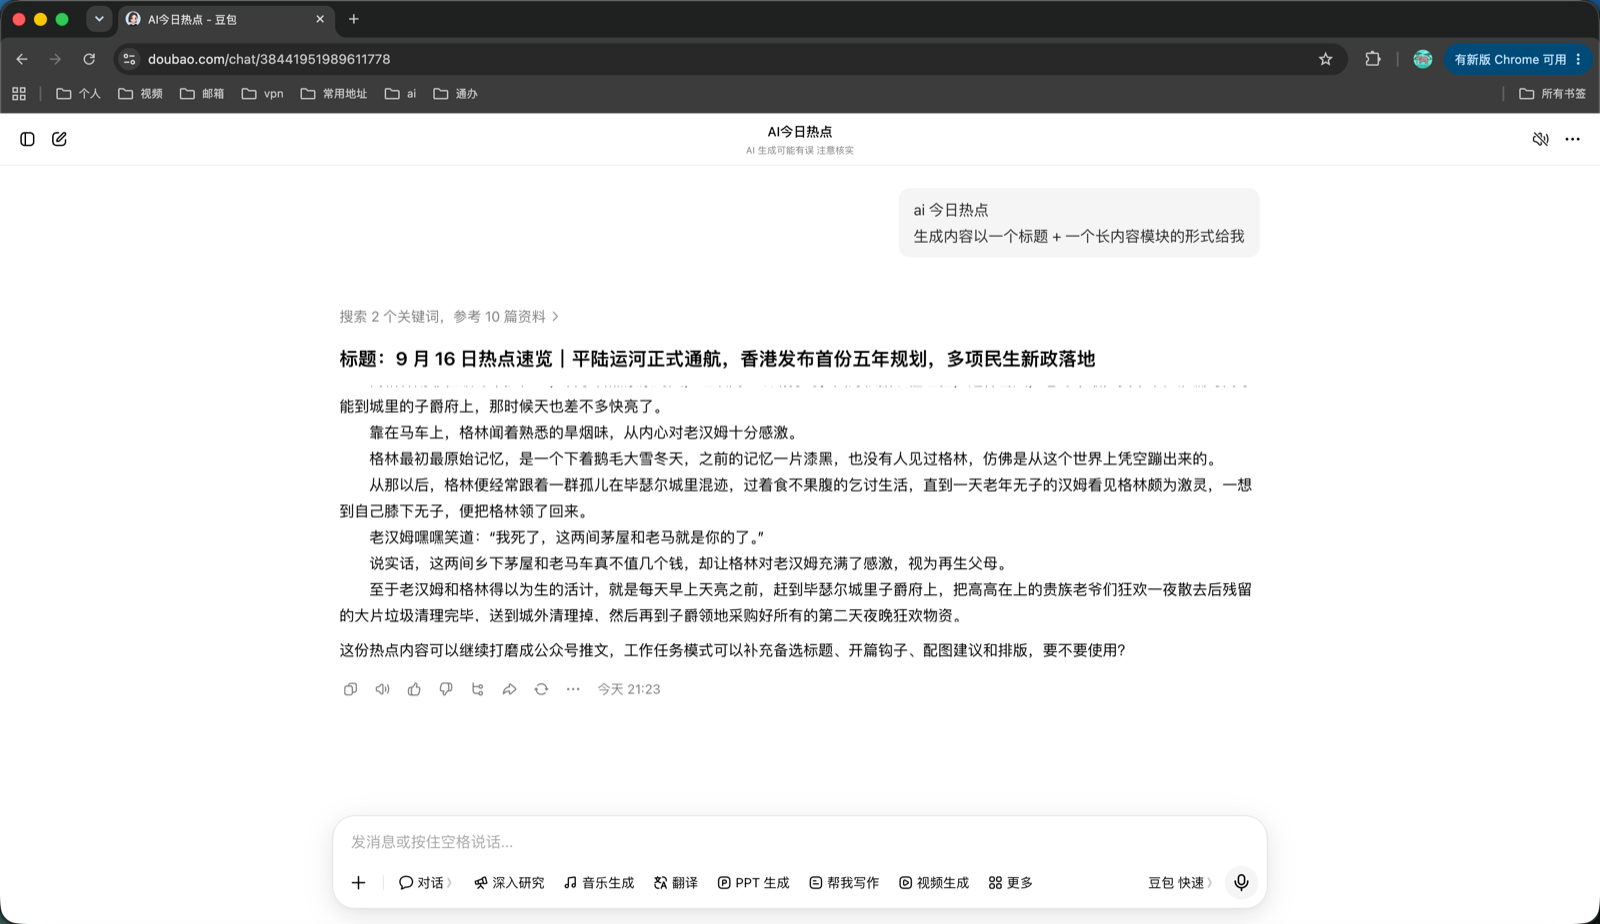
Task: Click the quote reply icon under the response
Action: (477, 689)
